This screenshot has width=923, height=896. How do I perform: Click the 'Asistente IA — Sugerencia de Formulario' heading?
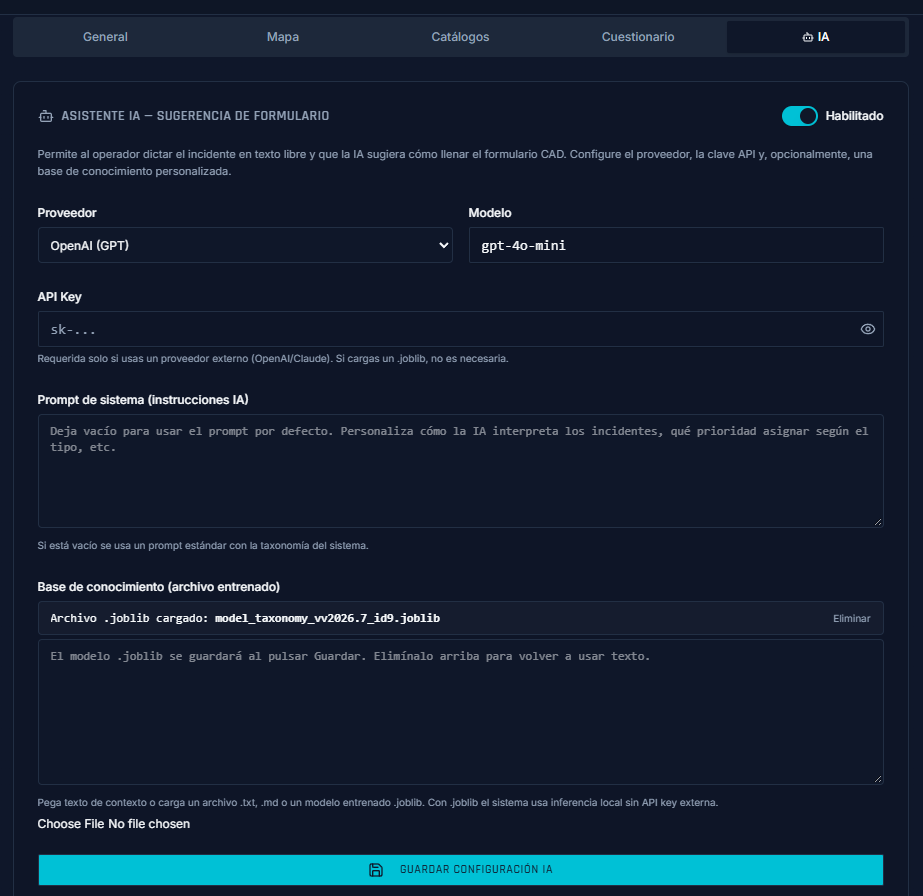pos(195,116)
